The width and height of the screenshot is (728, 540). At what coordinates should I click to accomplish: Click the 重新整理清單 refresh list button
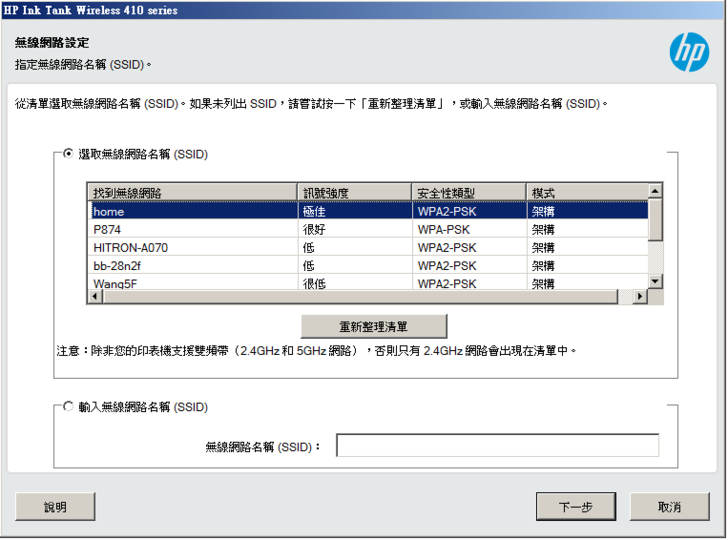coord(374,326)
